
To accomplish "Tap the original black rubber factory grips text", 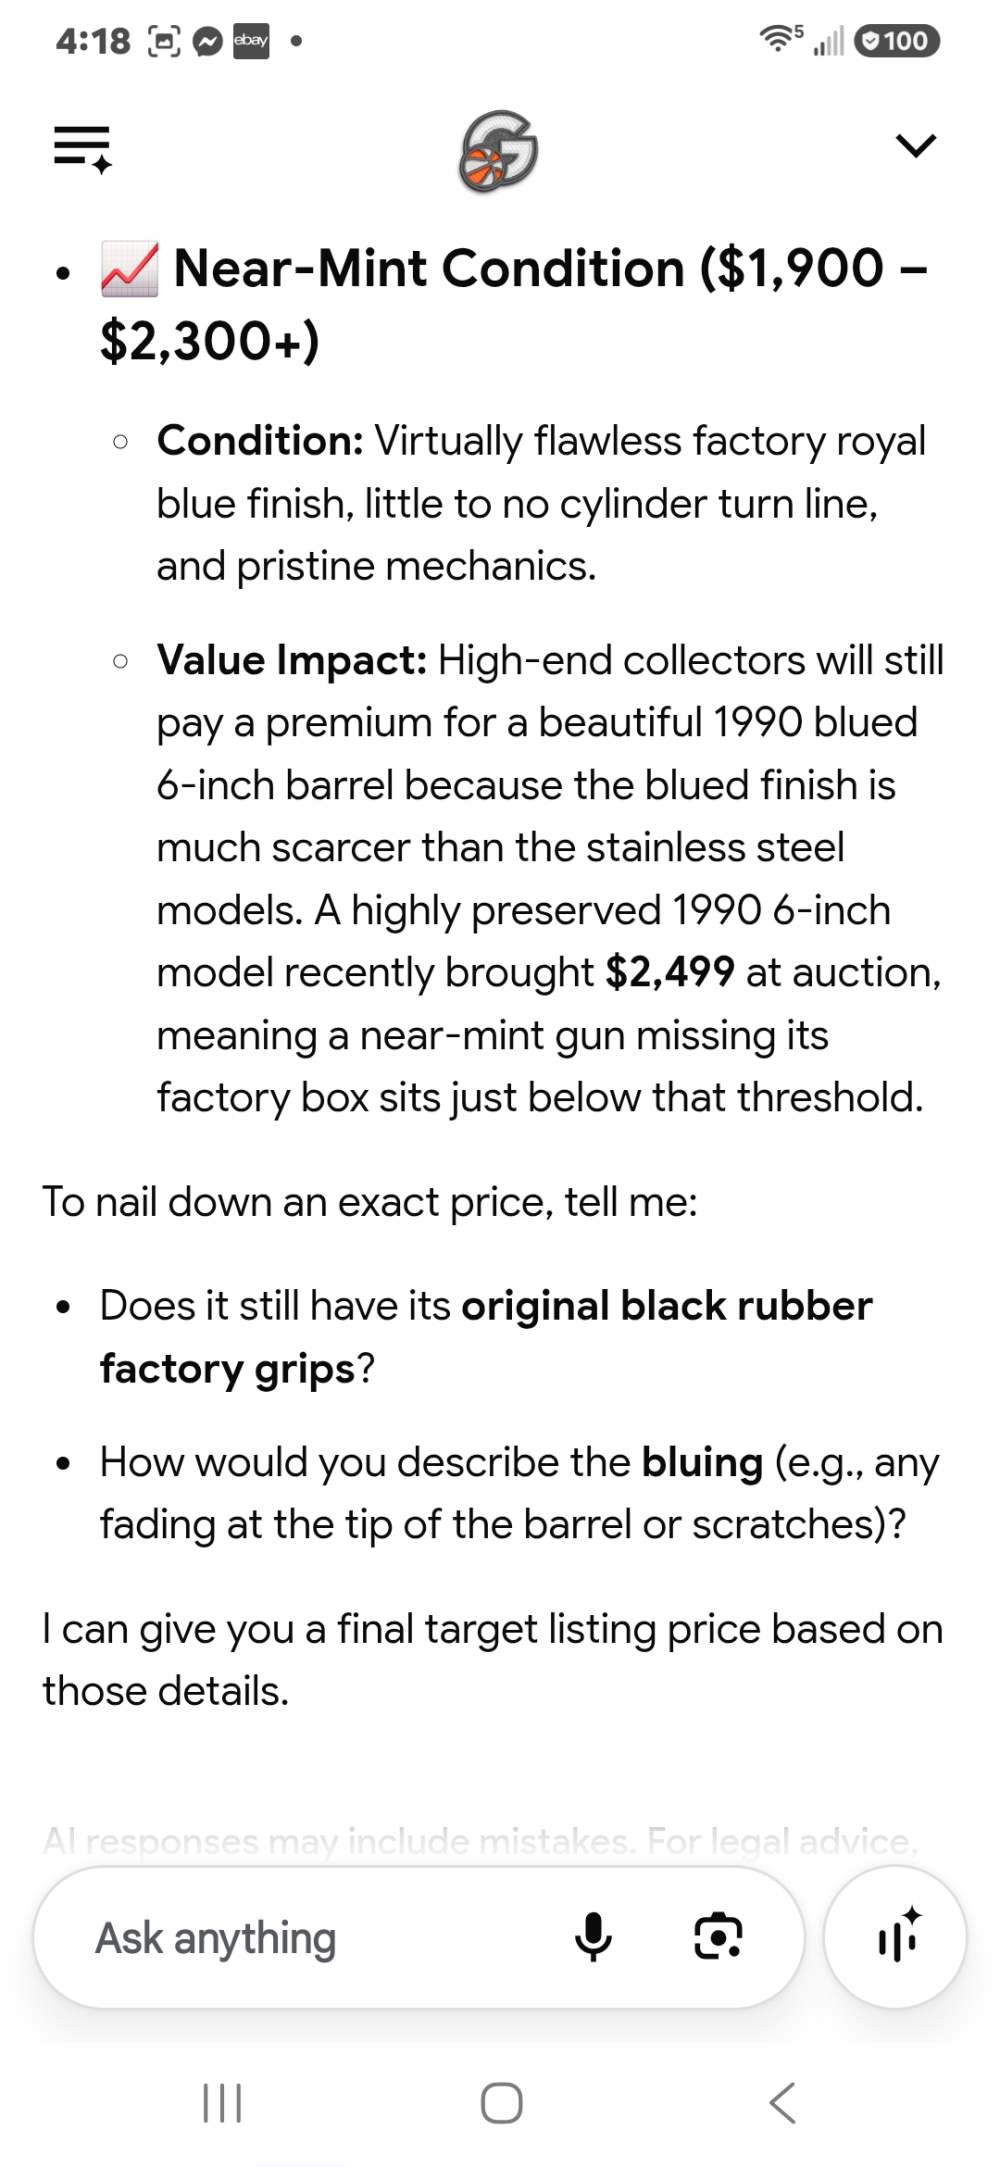I will pyautogui.click(x=486, y=1337).
